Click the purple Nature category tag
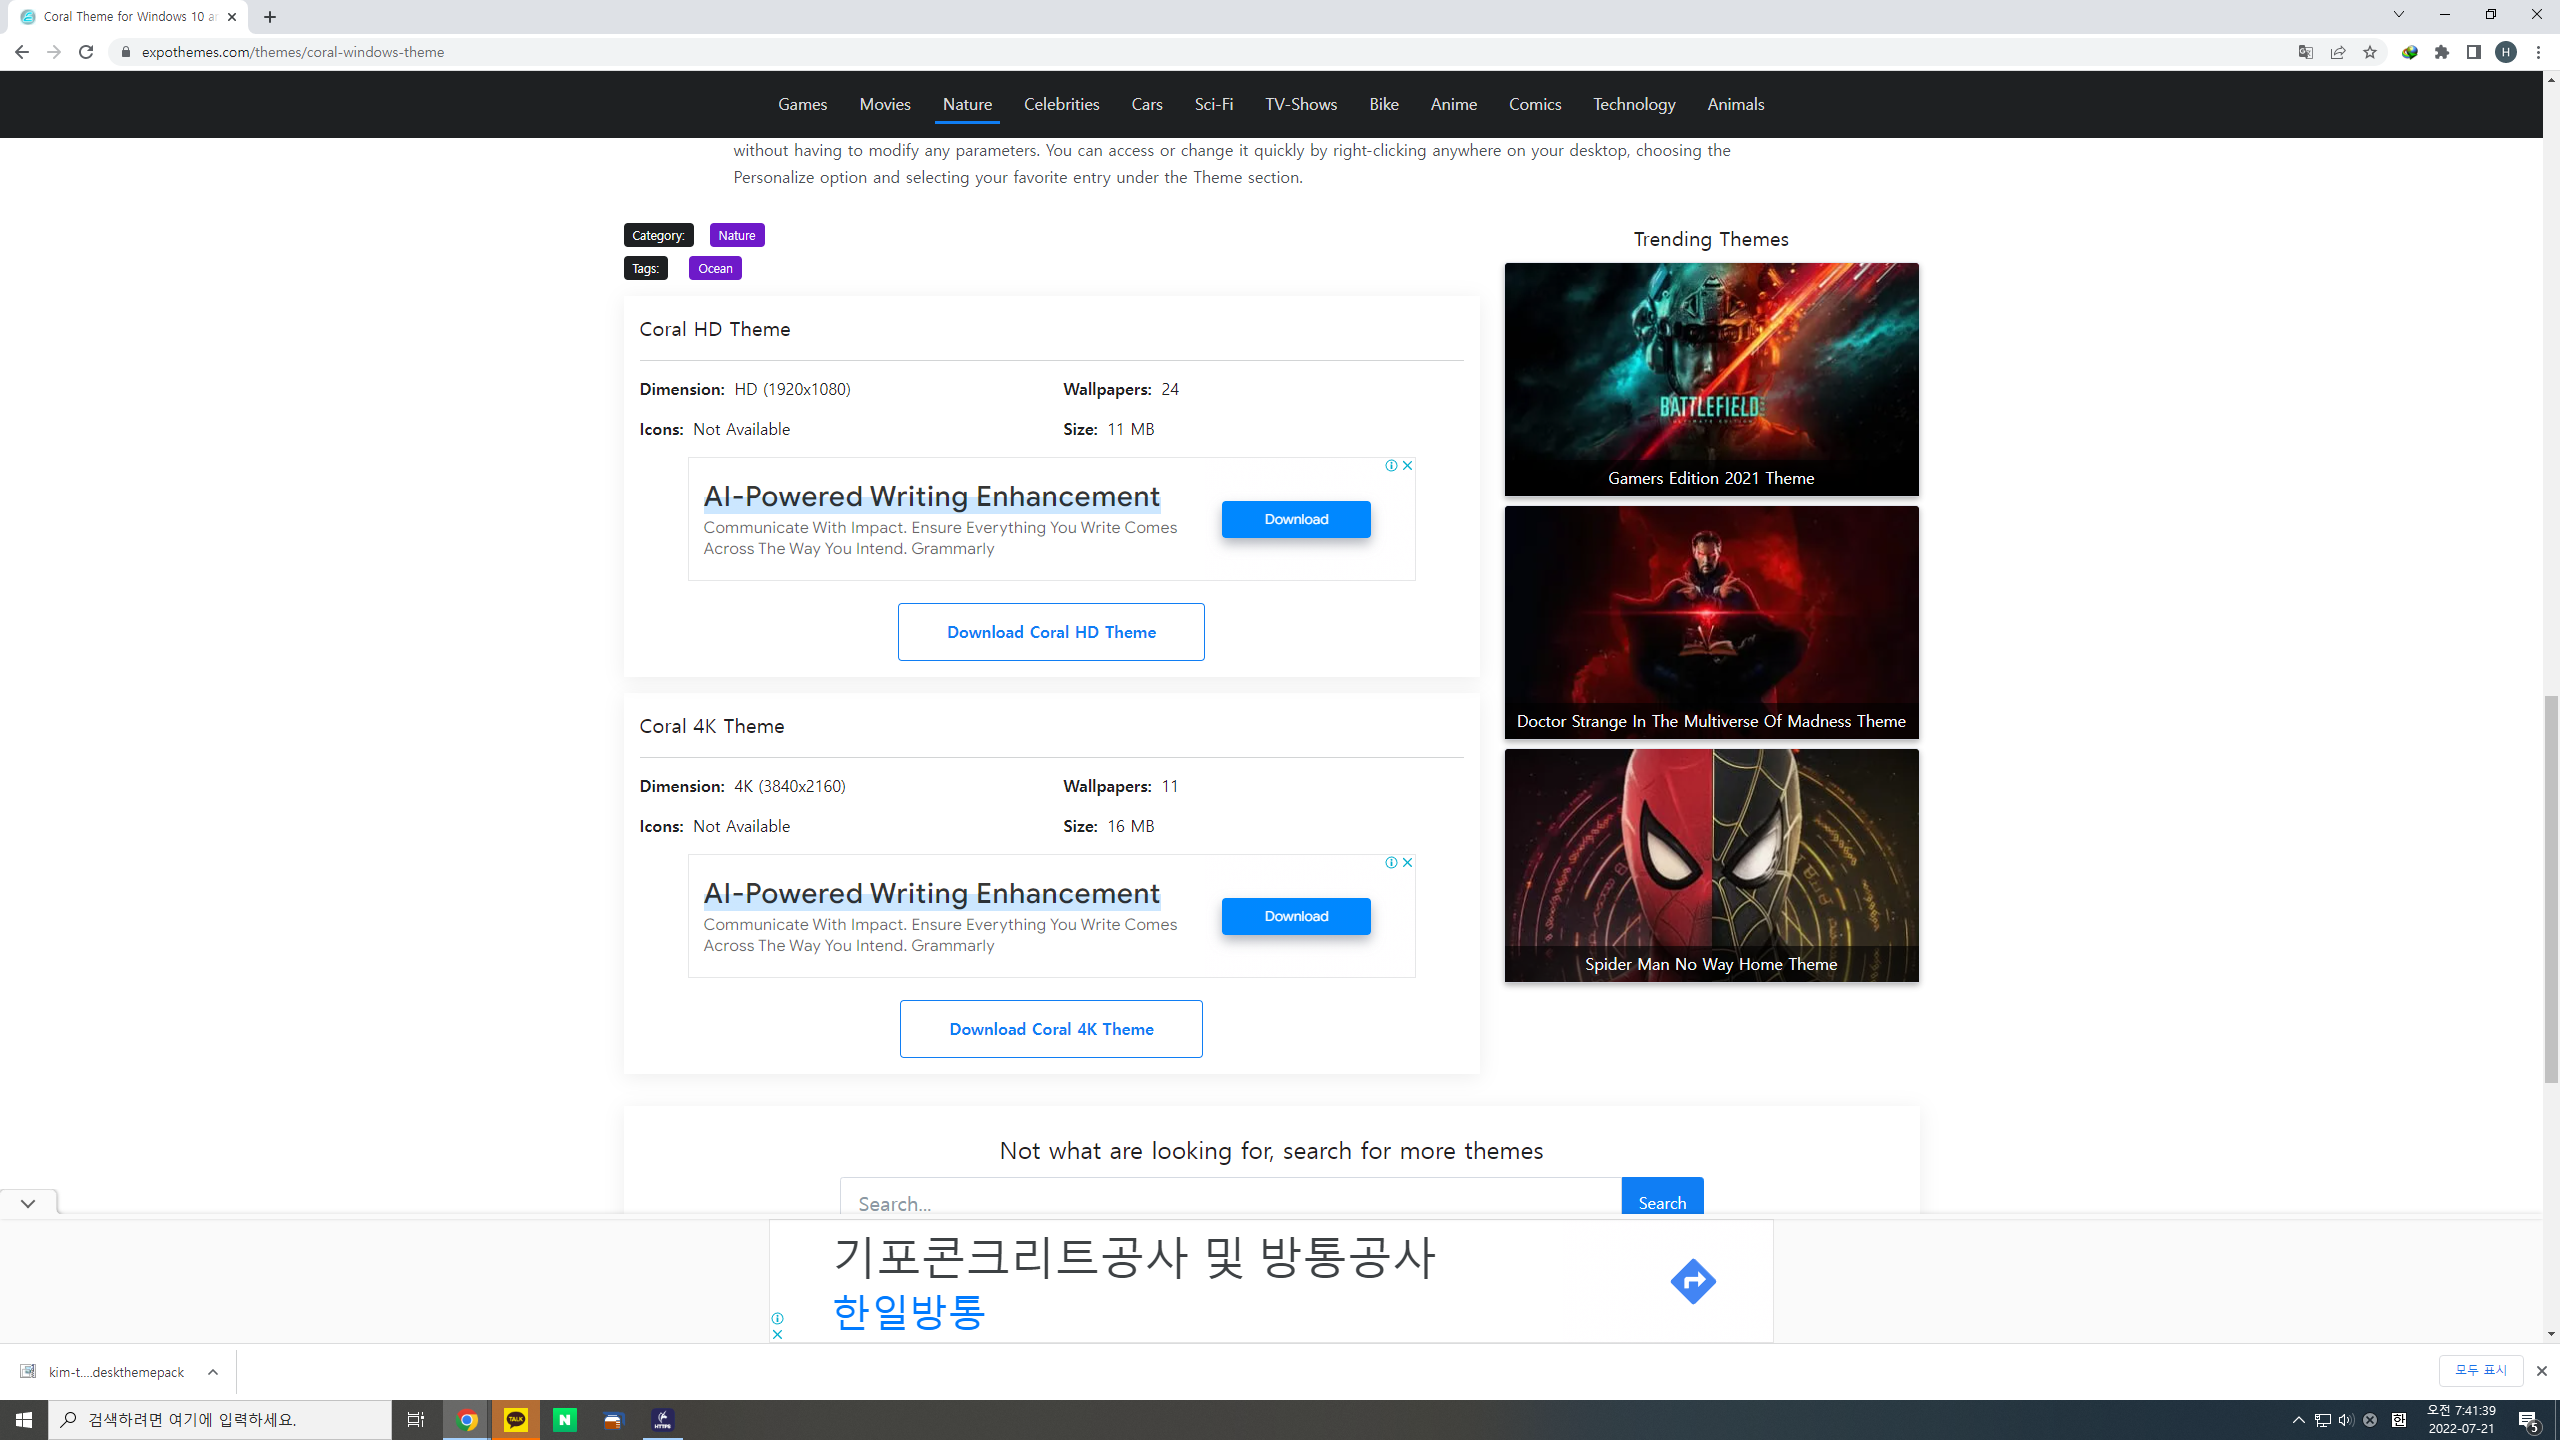This screenshot has height=1440, width=2560. pyautogui.click(x=737, y=235)
